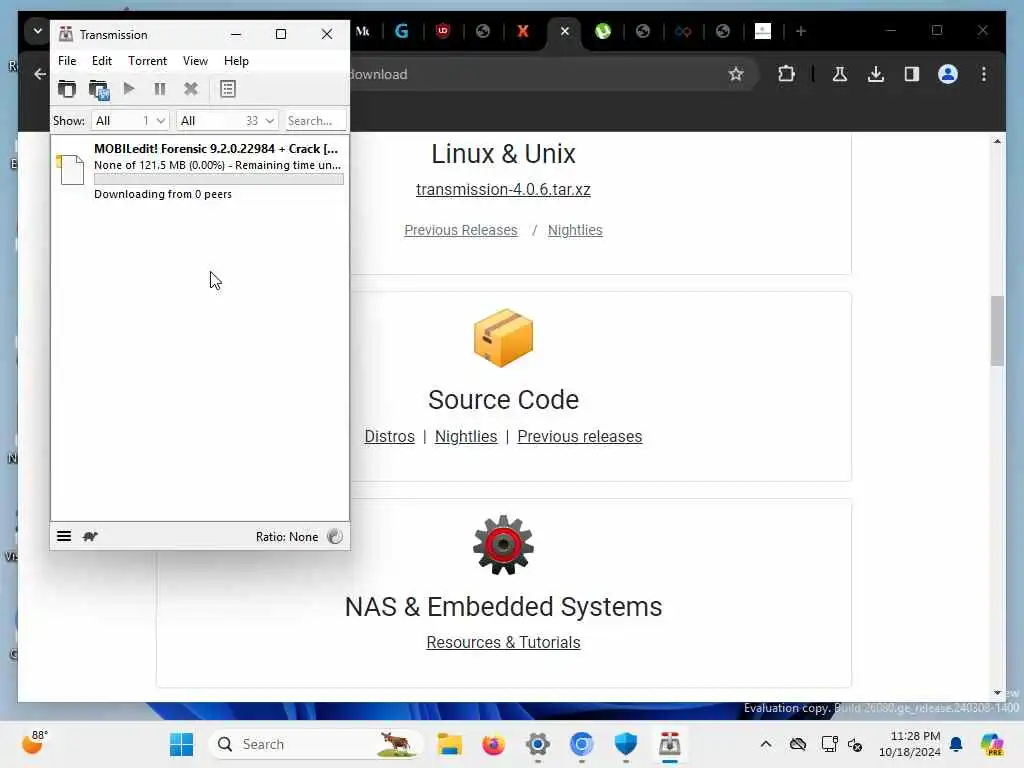Open the View menu in Transmission
The width and height of the screenshot is (1024, 768).
pos(195,61)
